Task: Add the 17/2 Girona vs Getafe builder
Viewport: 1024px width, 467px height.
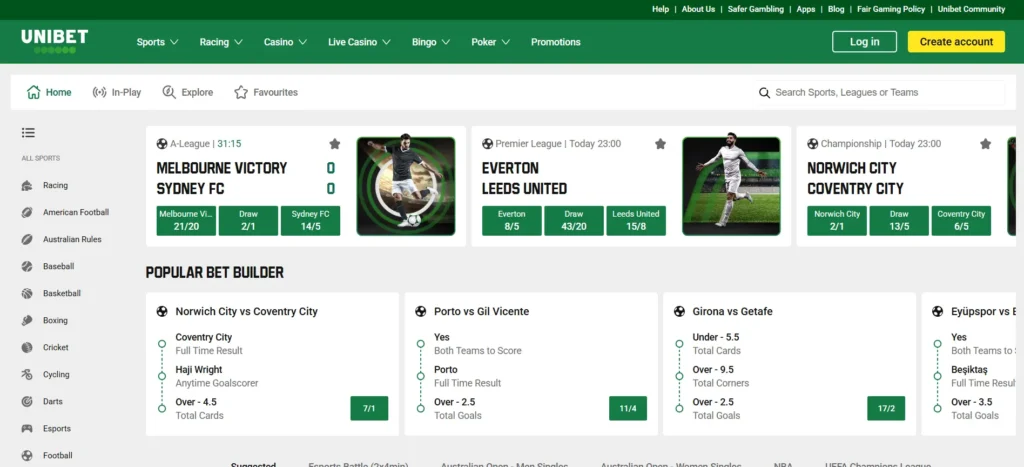Action: (886, 408)
